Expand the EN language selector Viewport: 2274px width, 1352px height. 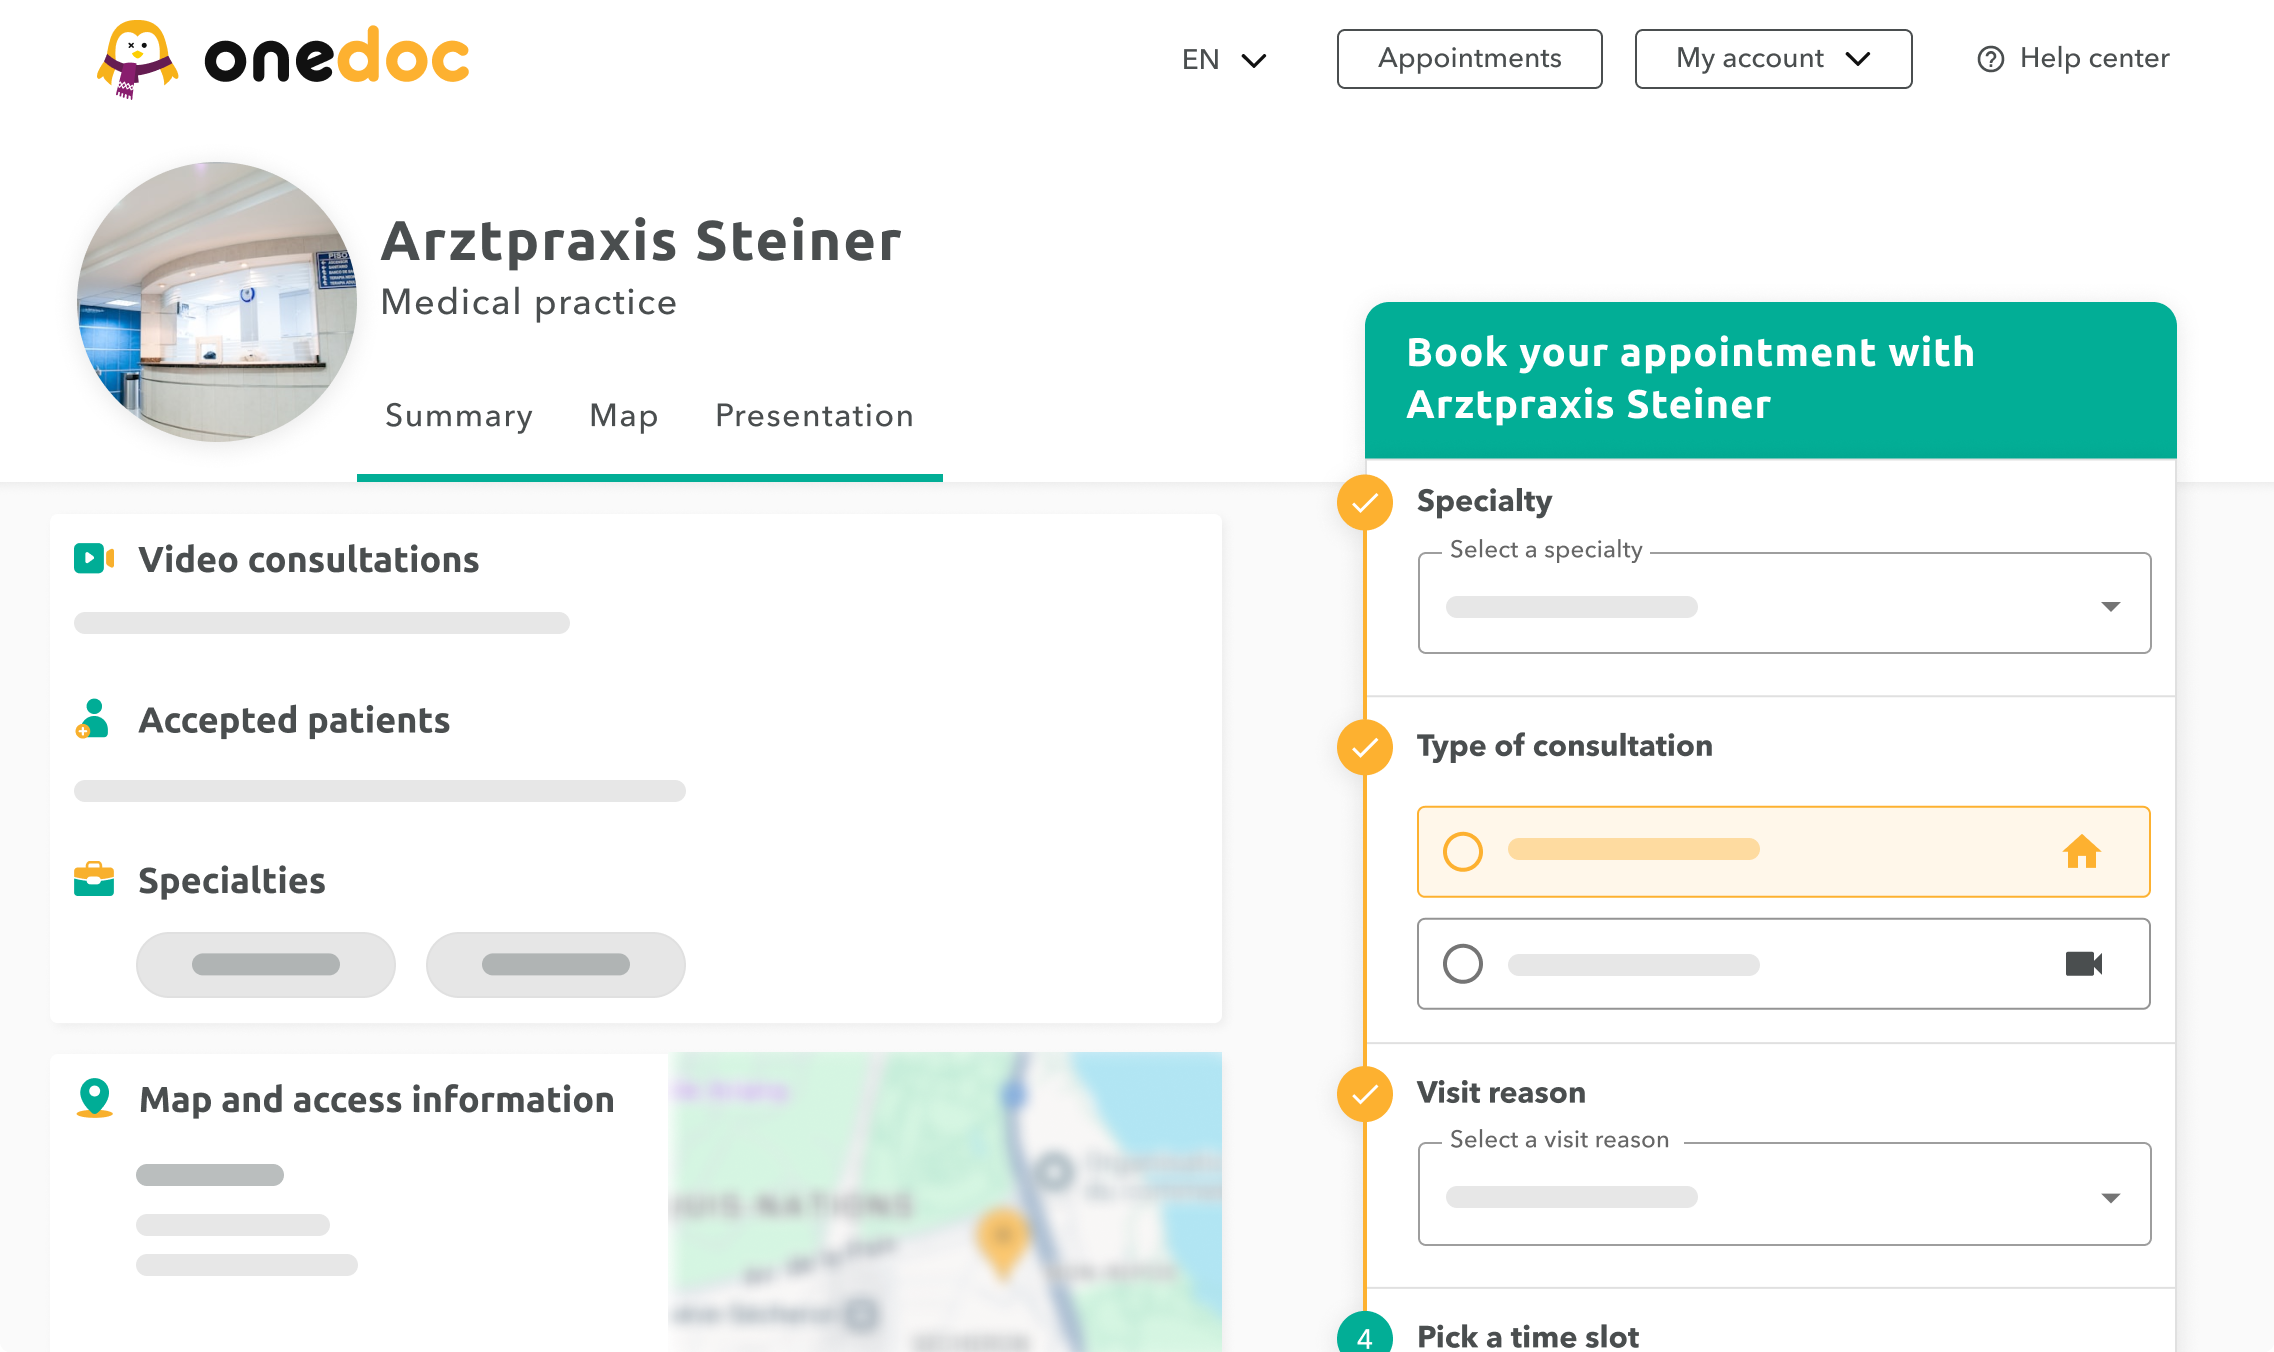1223,60
